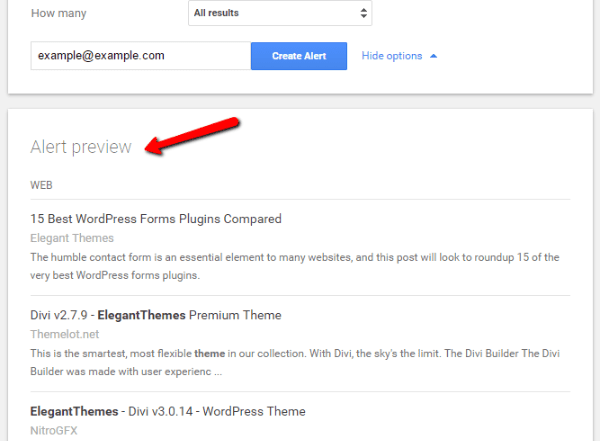Click the NitroGFX source label
The height and width of the screenshot is (441, 600).
pyautogui.click(x=54, y=430)
